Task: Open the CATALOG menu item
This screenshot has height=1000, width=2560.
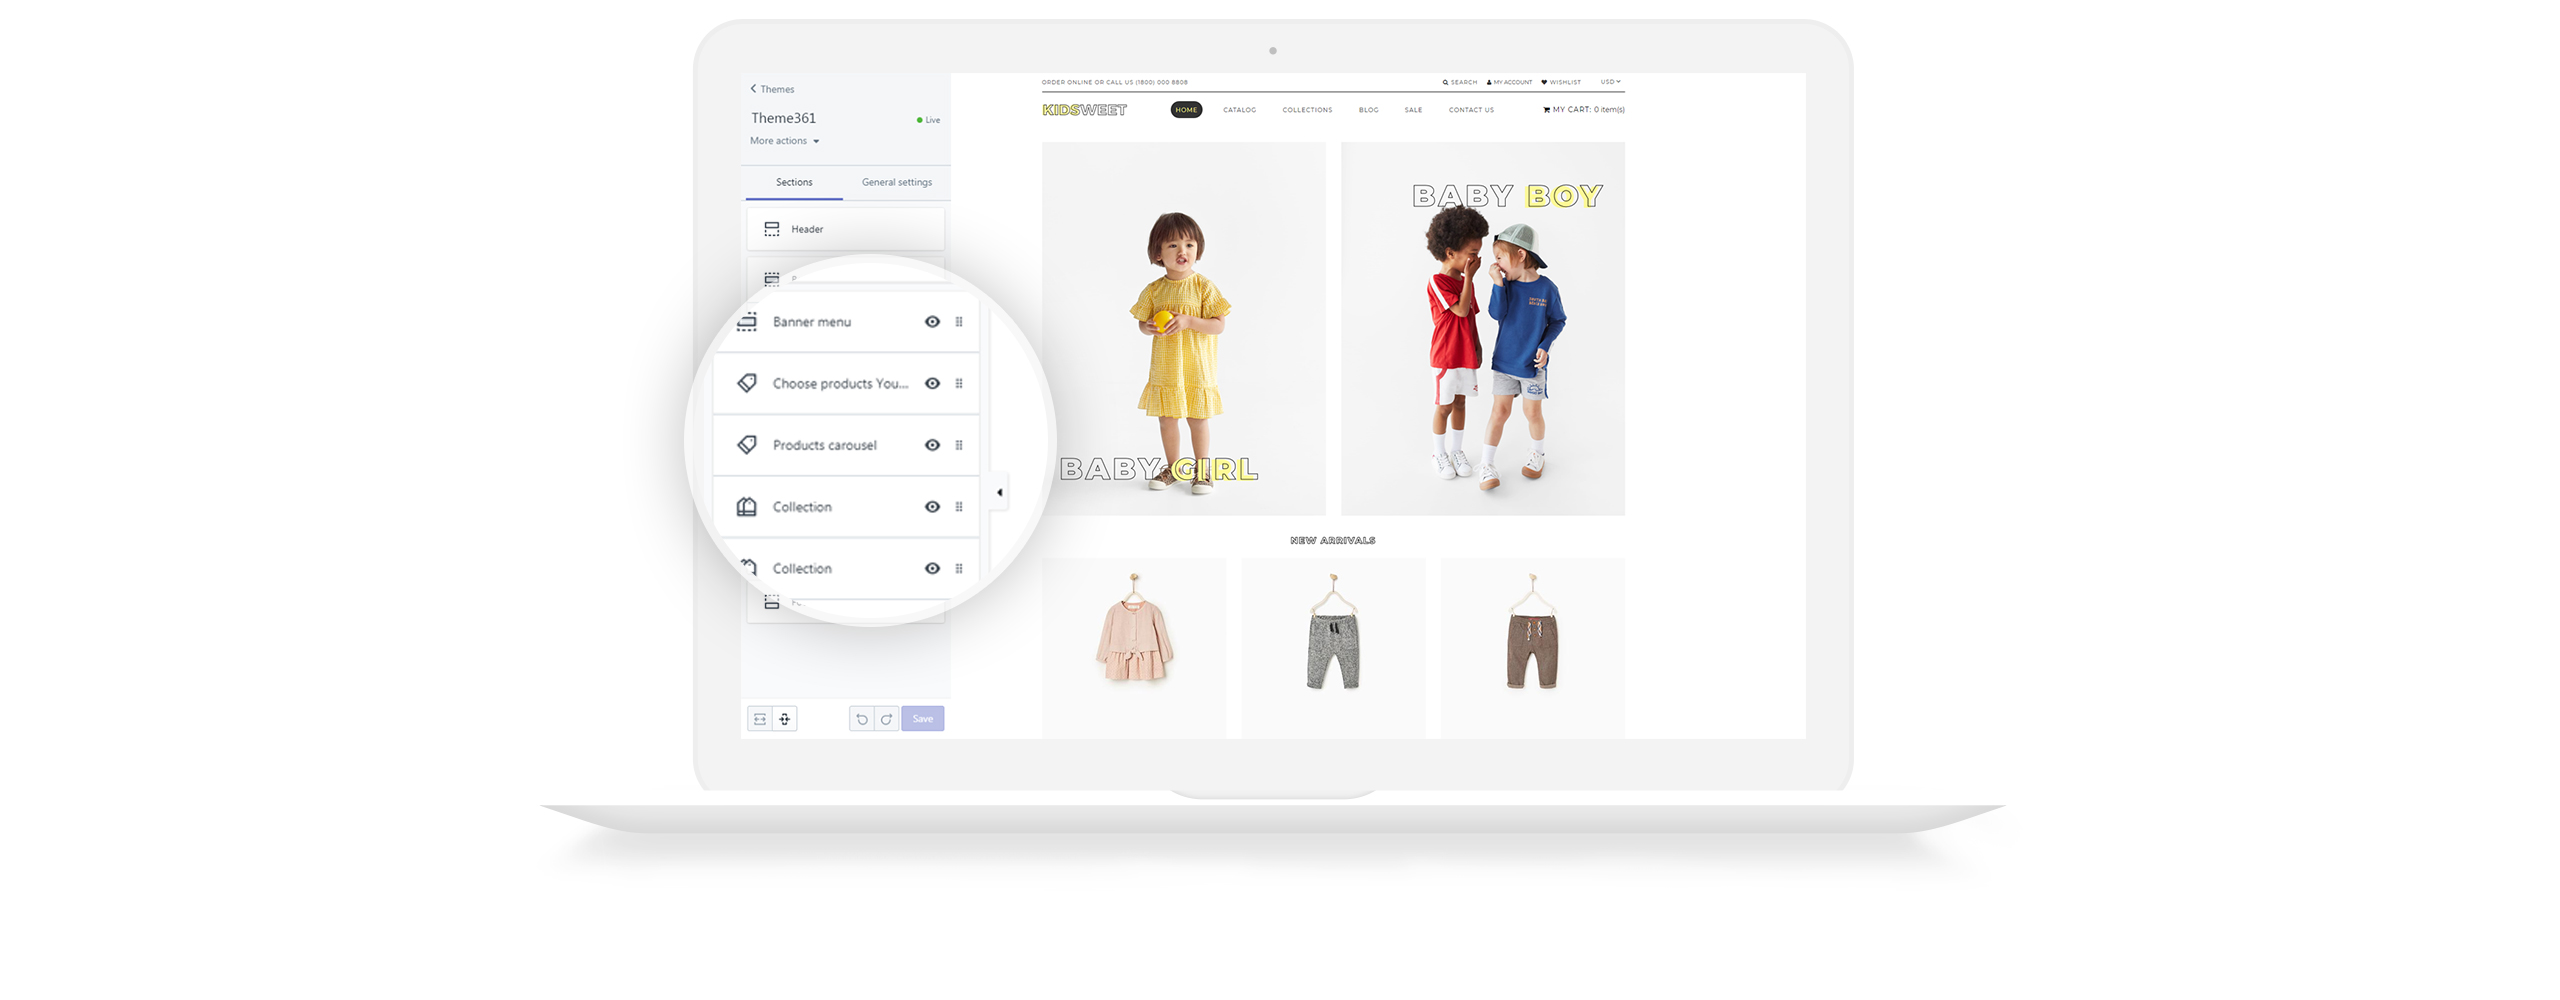Action: [1239, 110]
